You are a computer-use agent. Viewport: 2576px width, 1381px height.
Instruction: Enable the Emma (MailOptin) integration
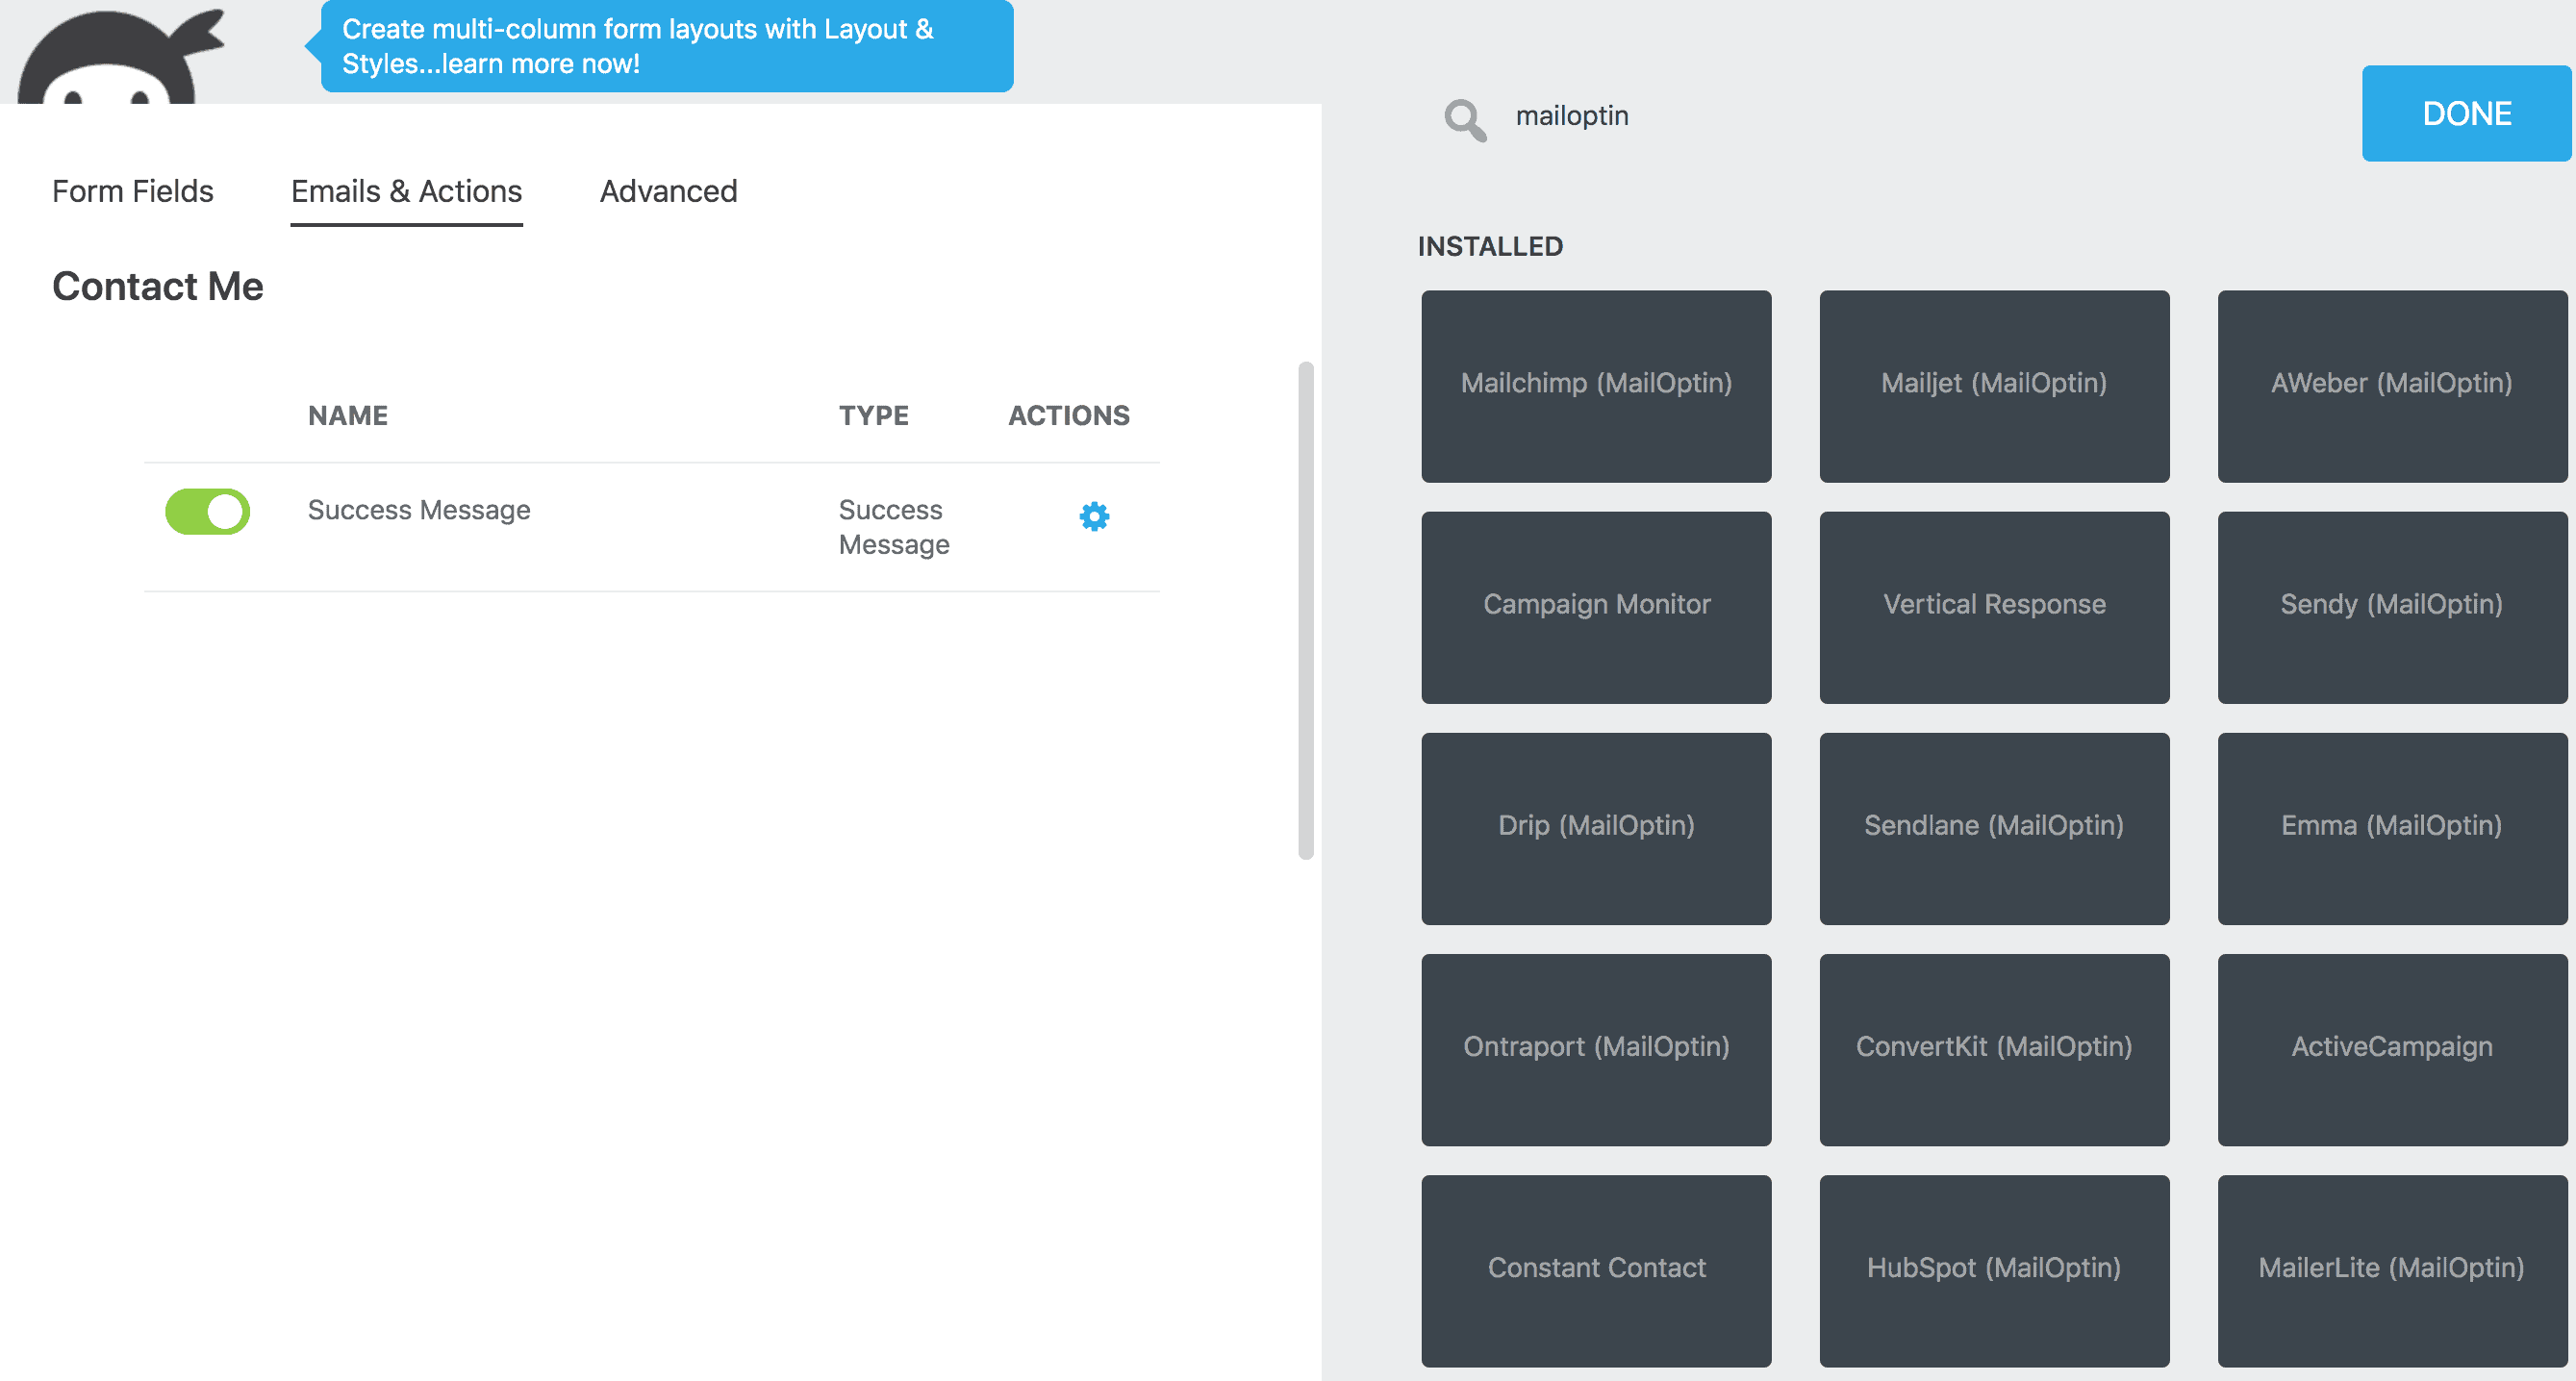[2388, 826]
